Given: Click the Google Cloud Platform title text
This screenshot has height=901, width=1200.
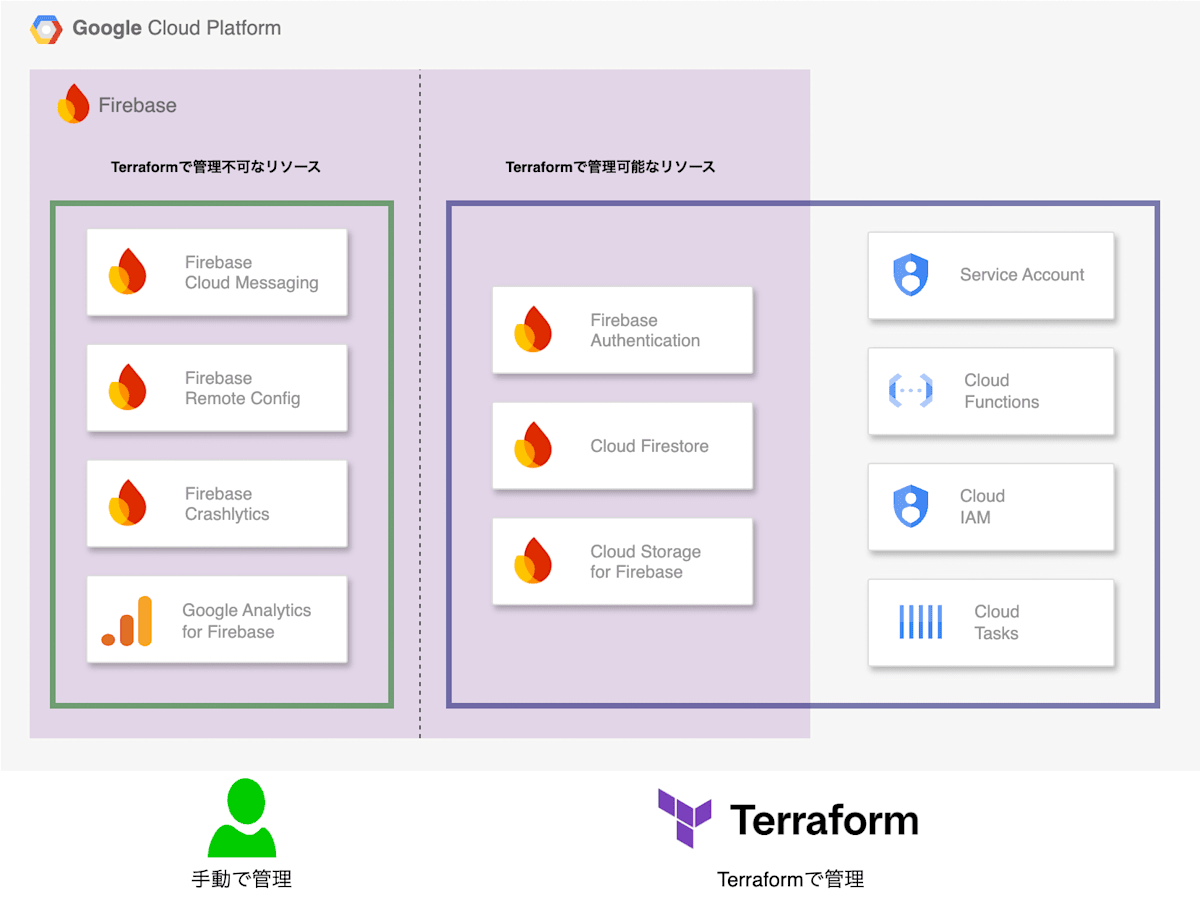Looking at the screenshot, I should (177, 29).
